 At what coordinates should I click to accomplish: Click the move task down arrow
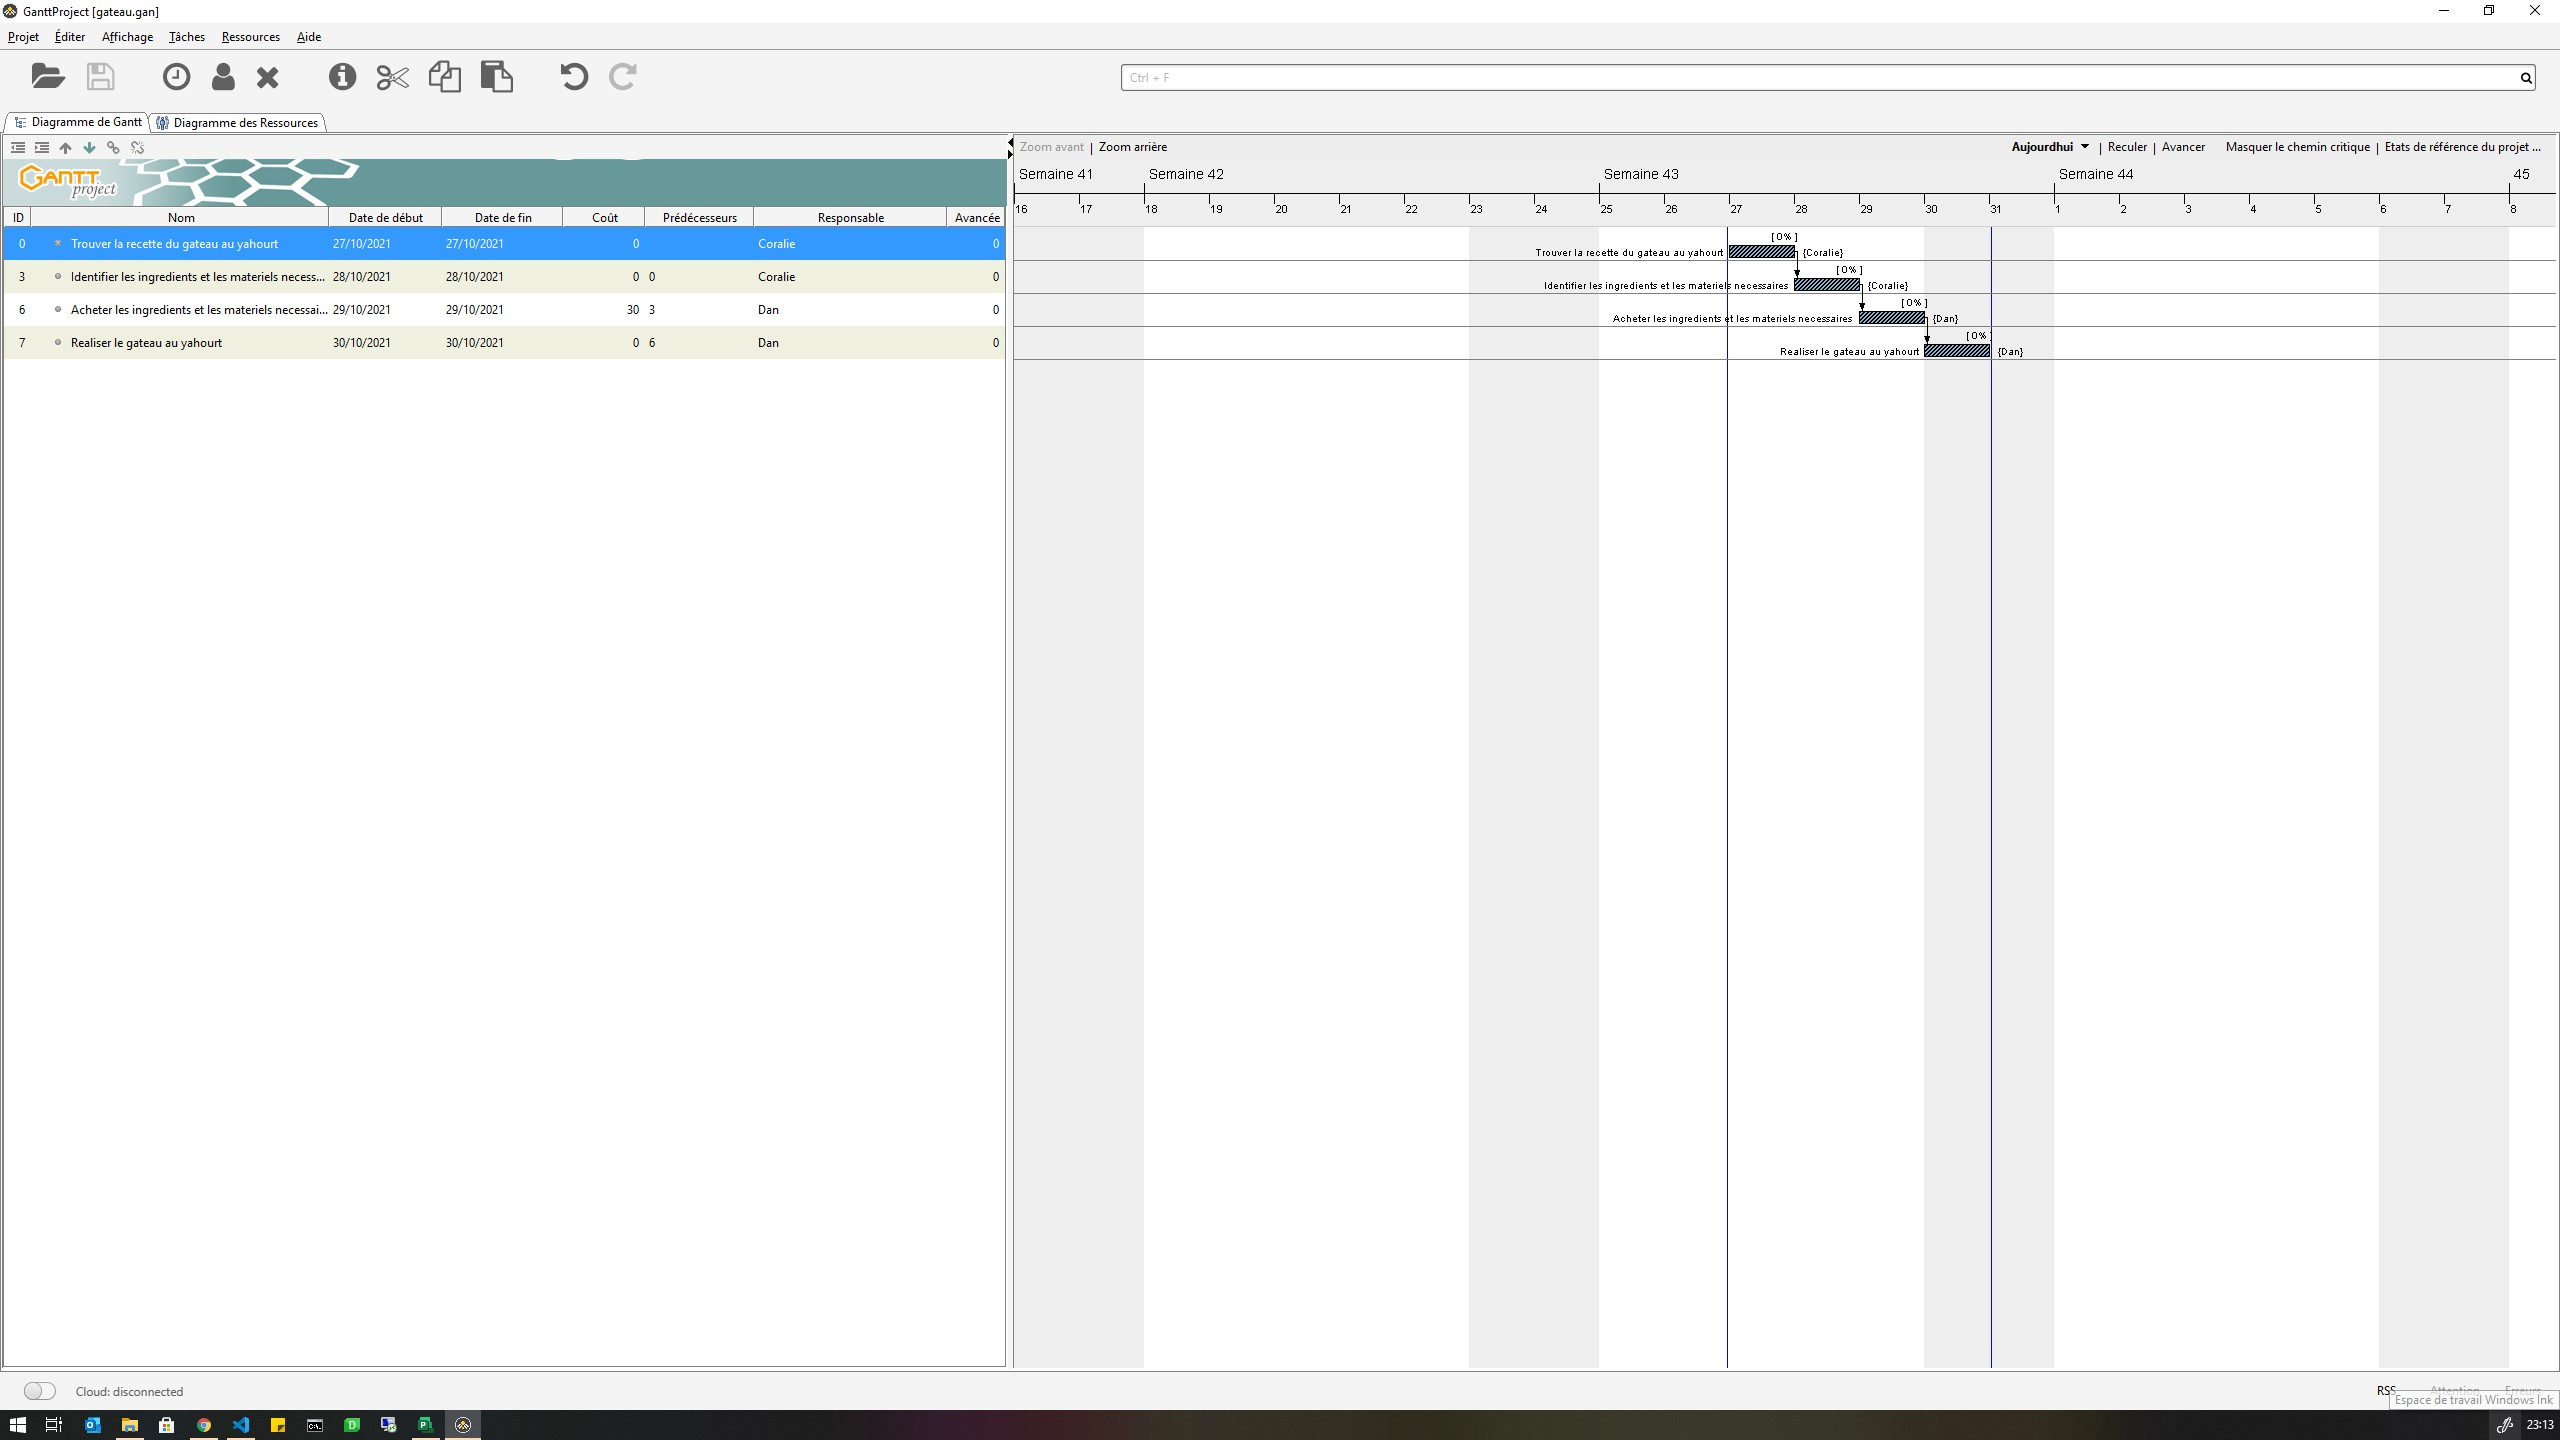89,148
